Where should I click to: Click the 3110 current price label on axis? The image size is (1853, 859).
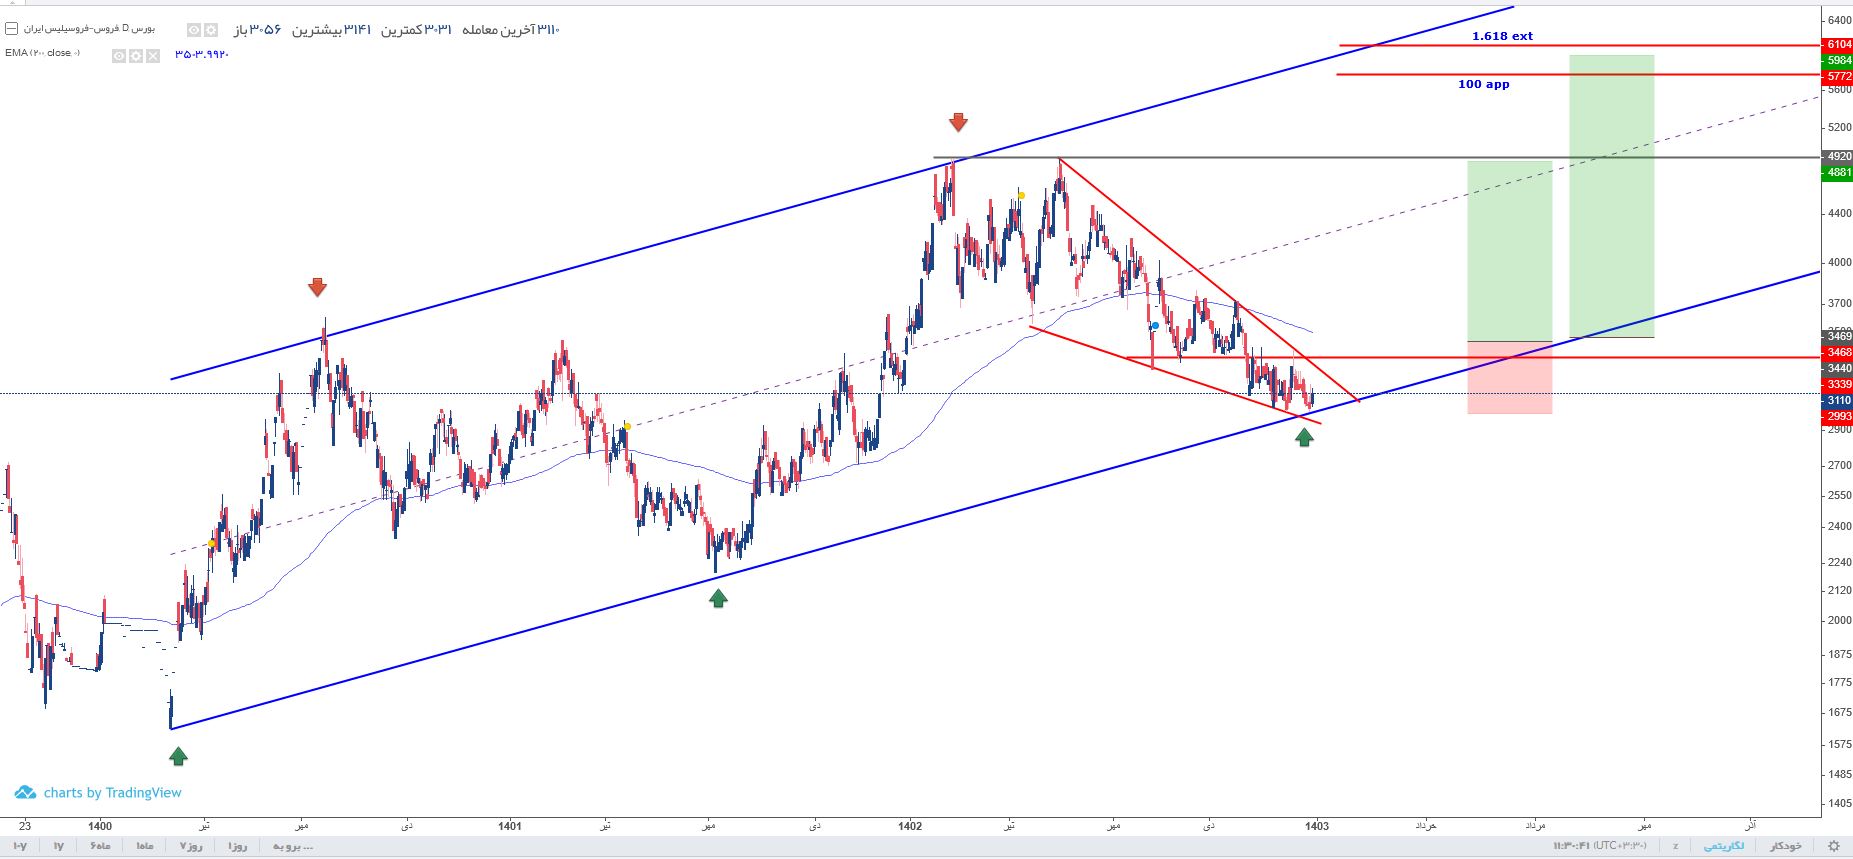pos(1839,401)
